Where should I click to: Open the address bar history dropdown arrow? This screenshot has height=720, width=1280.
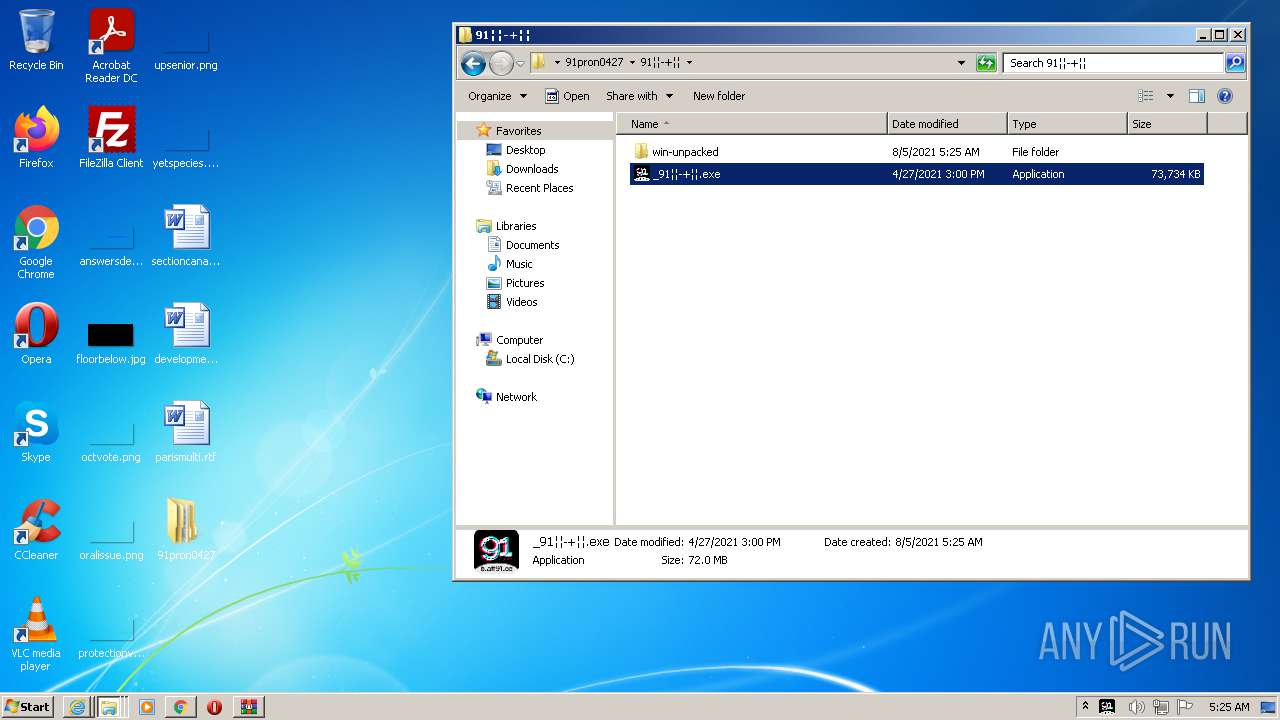click(x=962, y=62)
